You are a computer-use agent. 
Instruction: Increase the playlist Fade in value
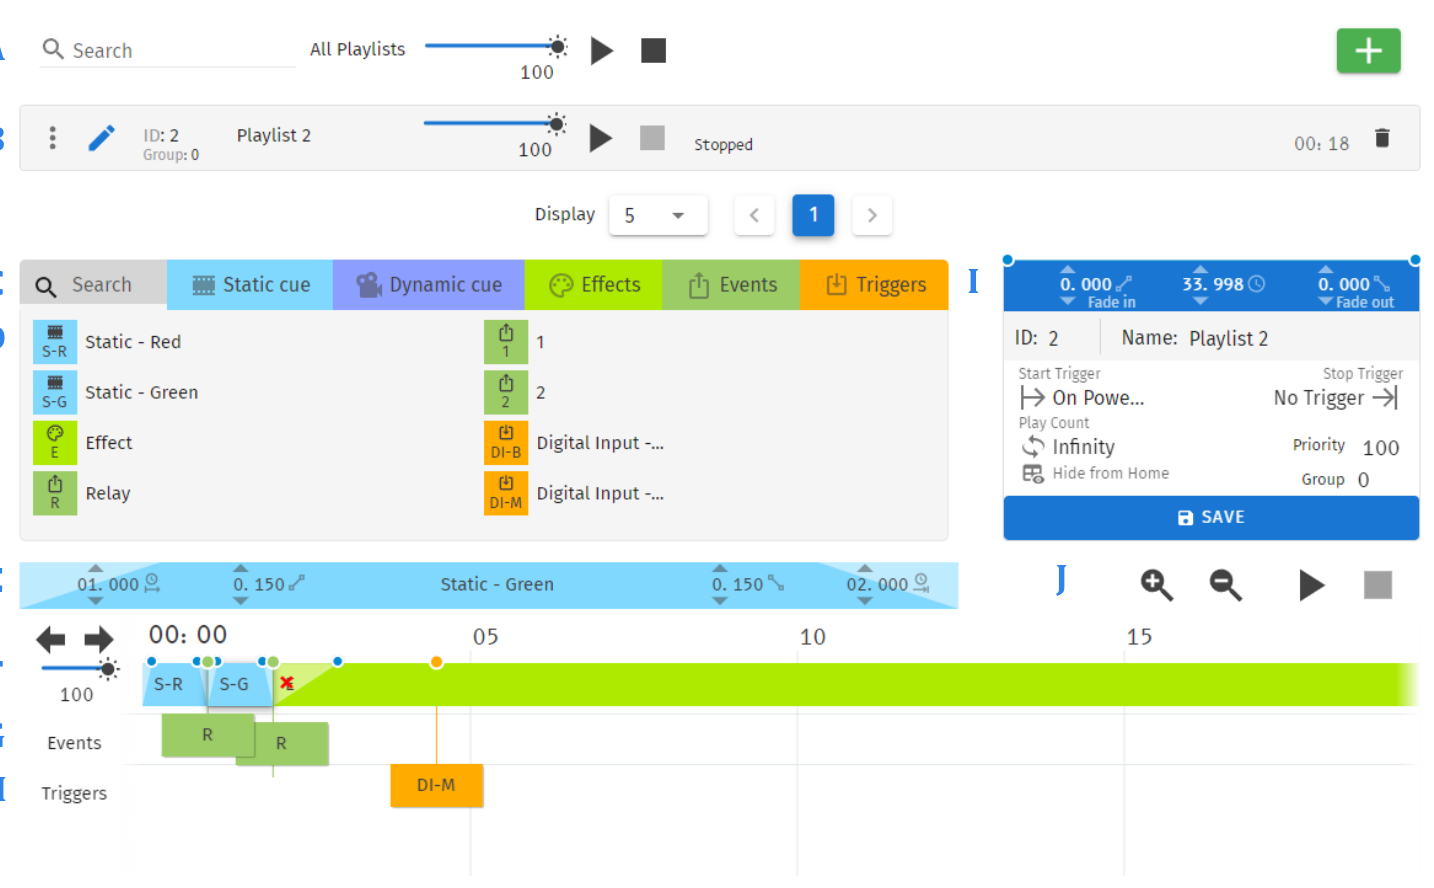pos(1067,269)
